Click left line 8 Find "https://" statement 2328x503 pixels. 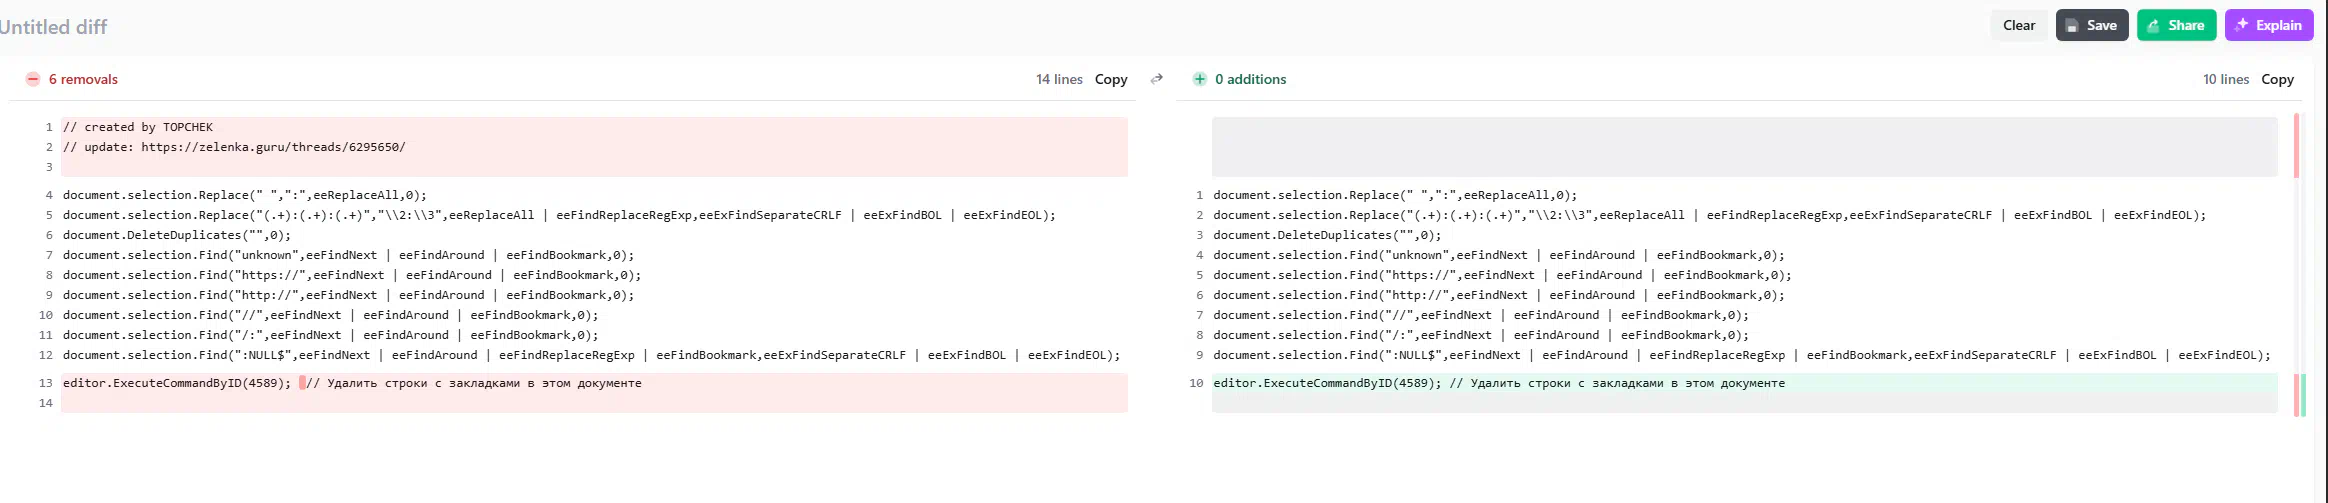pyautogui.click(x=352, y=275)
